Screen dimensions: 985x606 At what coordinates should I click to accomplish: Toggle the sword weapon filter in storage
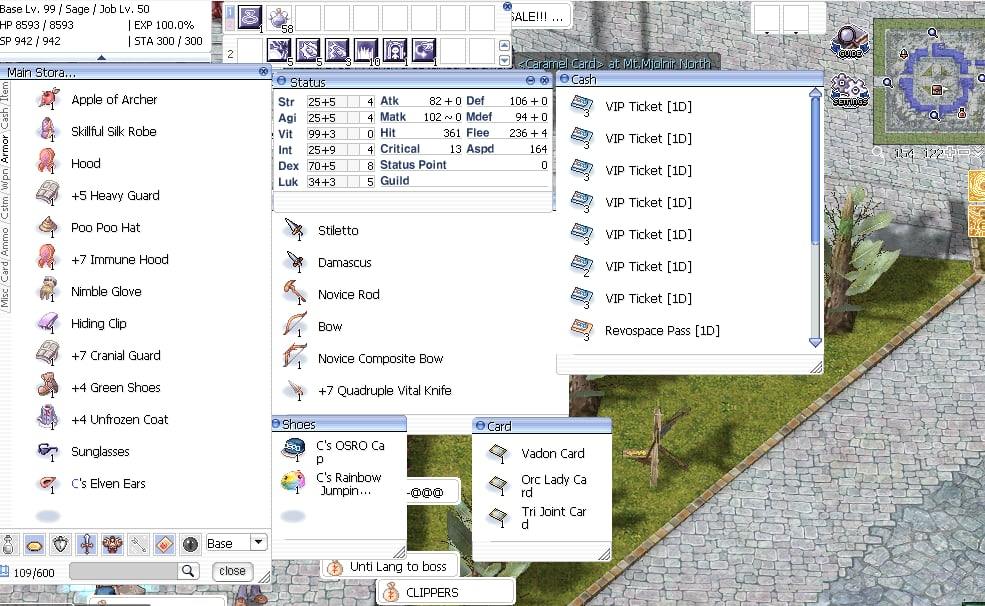87,544
